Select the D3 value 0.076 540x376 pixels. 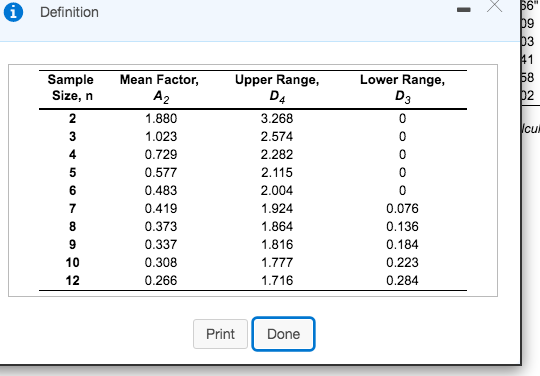[402, 208]
